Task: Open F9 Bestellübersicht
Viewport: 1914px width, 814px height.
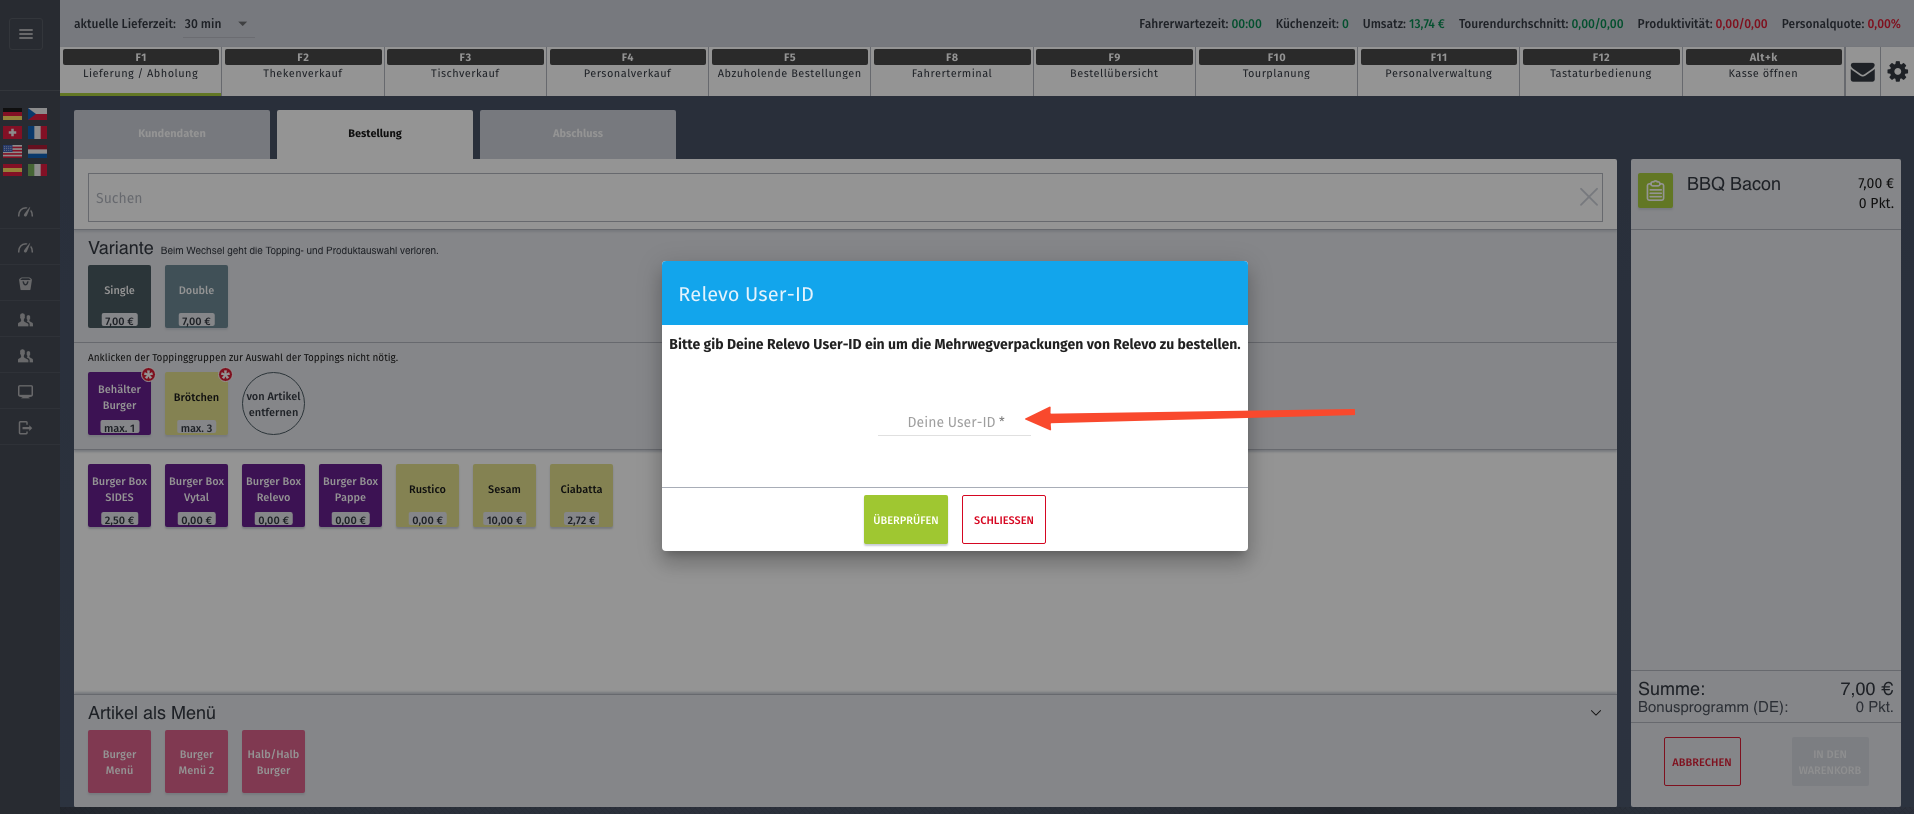Action: coord(1114,72)
